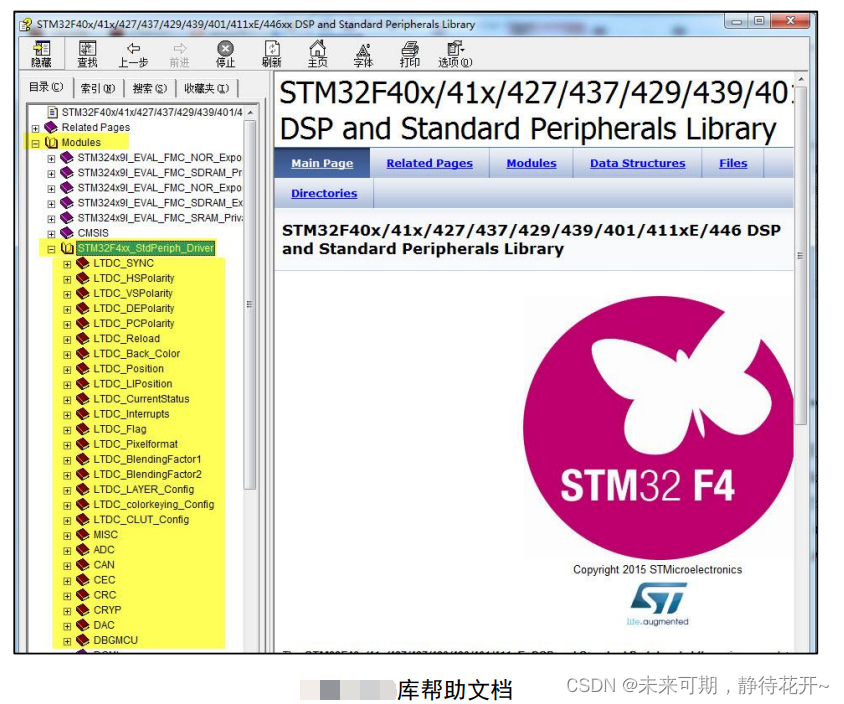The image size is (844, 704).
Task: Click the book icon beside LTDC_SYNC
Action: click(x=82, y=263)
